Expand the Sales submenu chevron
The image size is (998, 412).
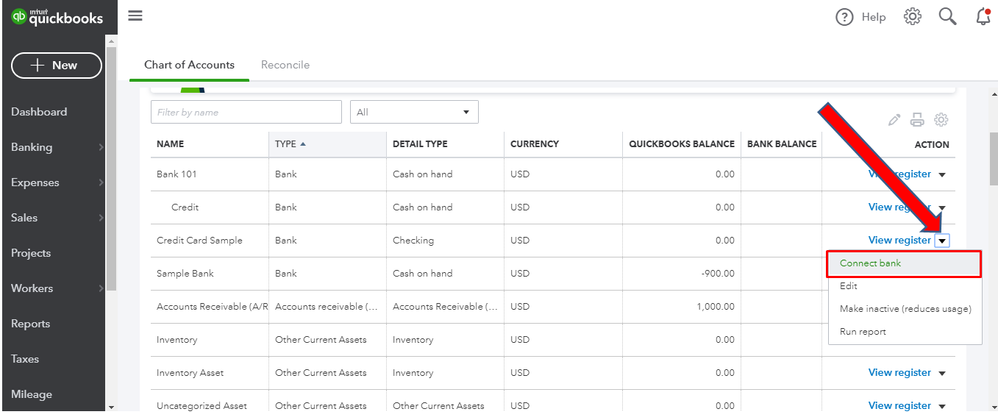(x=101, y=218)
